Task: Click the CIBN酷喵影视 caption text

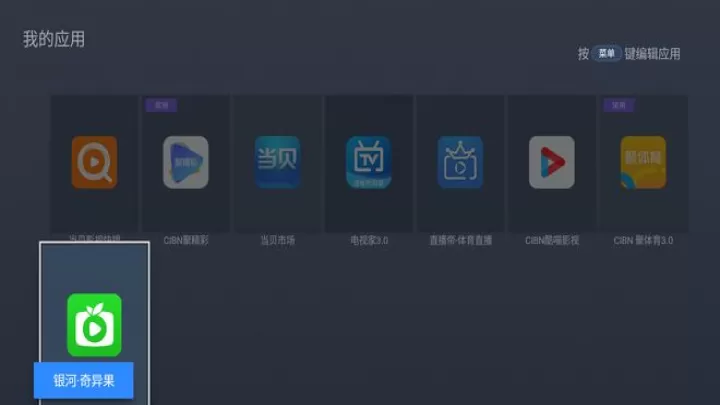Action: (552, 240)
